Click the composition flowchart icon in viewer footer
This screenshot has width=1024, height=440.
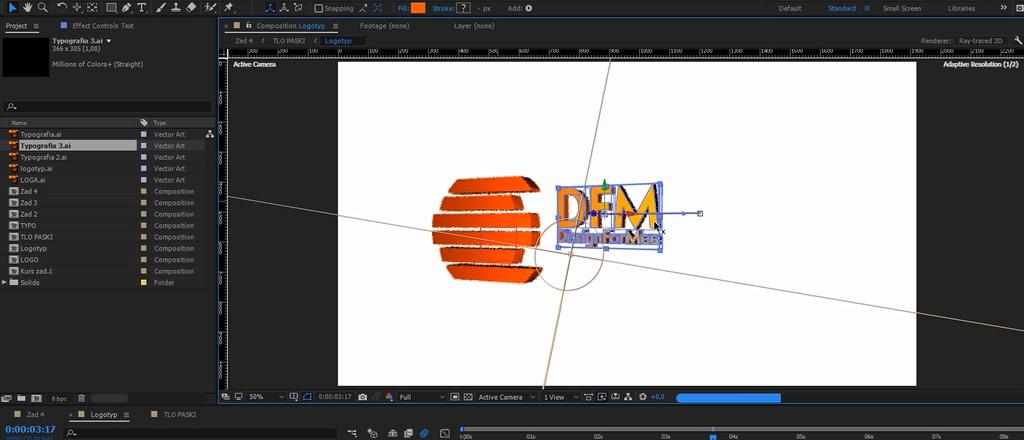pos(628,397)
